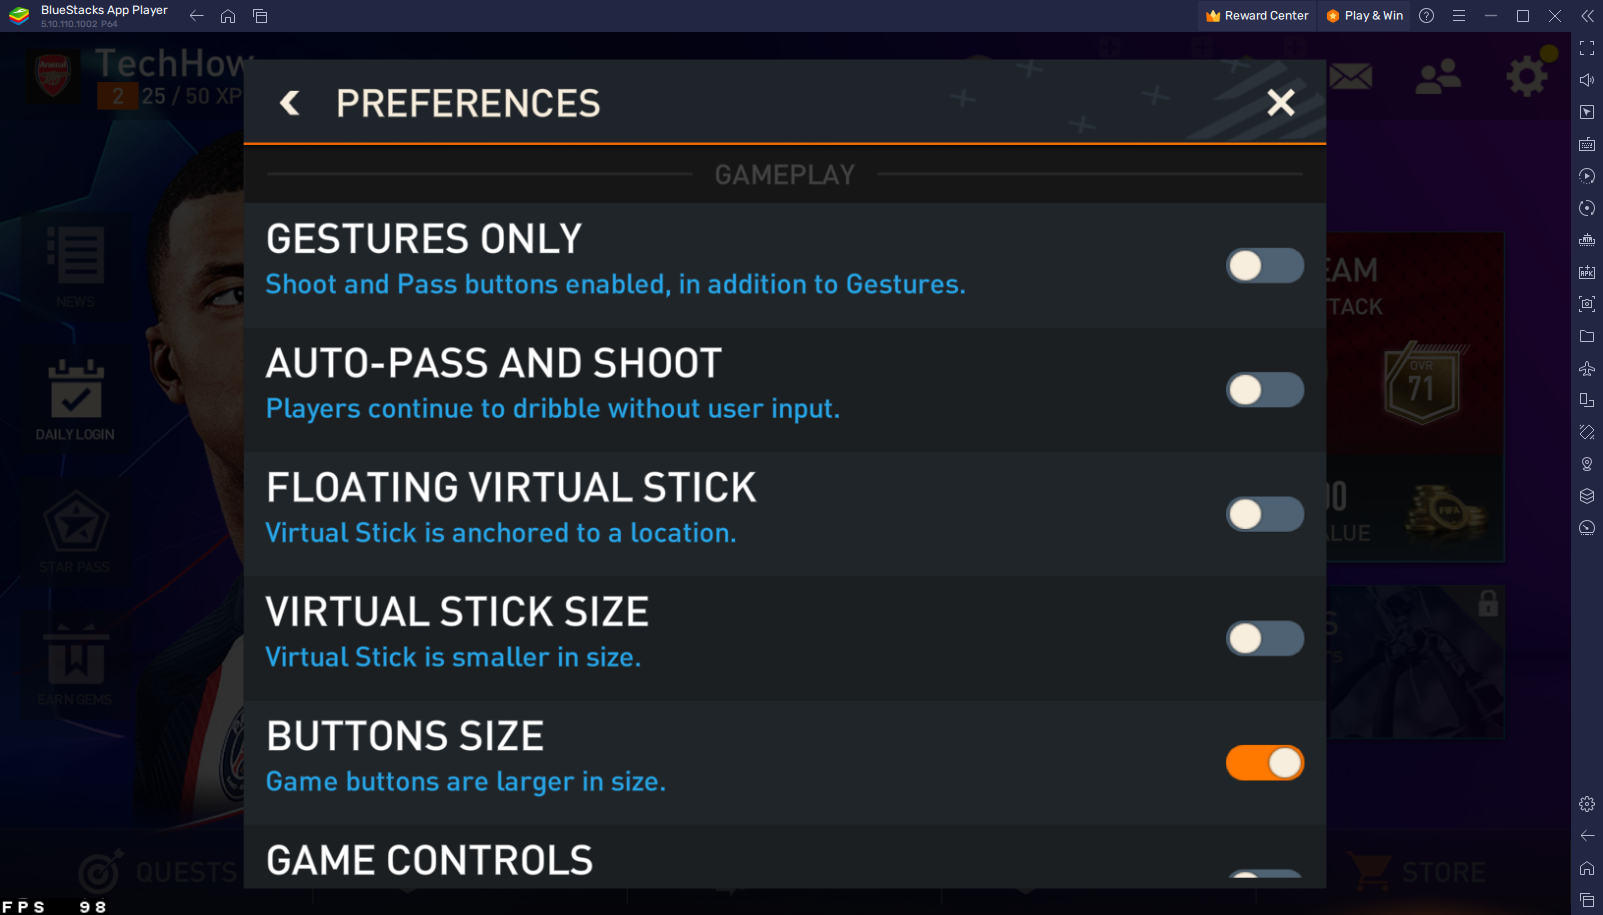This screenshot has height=915, width=1603.
Task: Go back using Preferences back arrow
Action: point(290,103)
